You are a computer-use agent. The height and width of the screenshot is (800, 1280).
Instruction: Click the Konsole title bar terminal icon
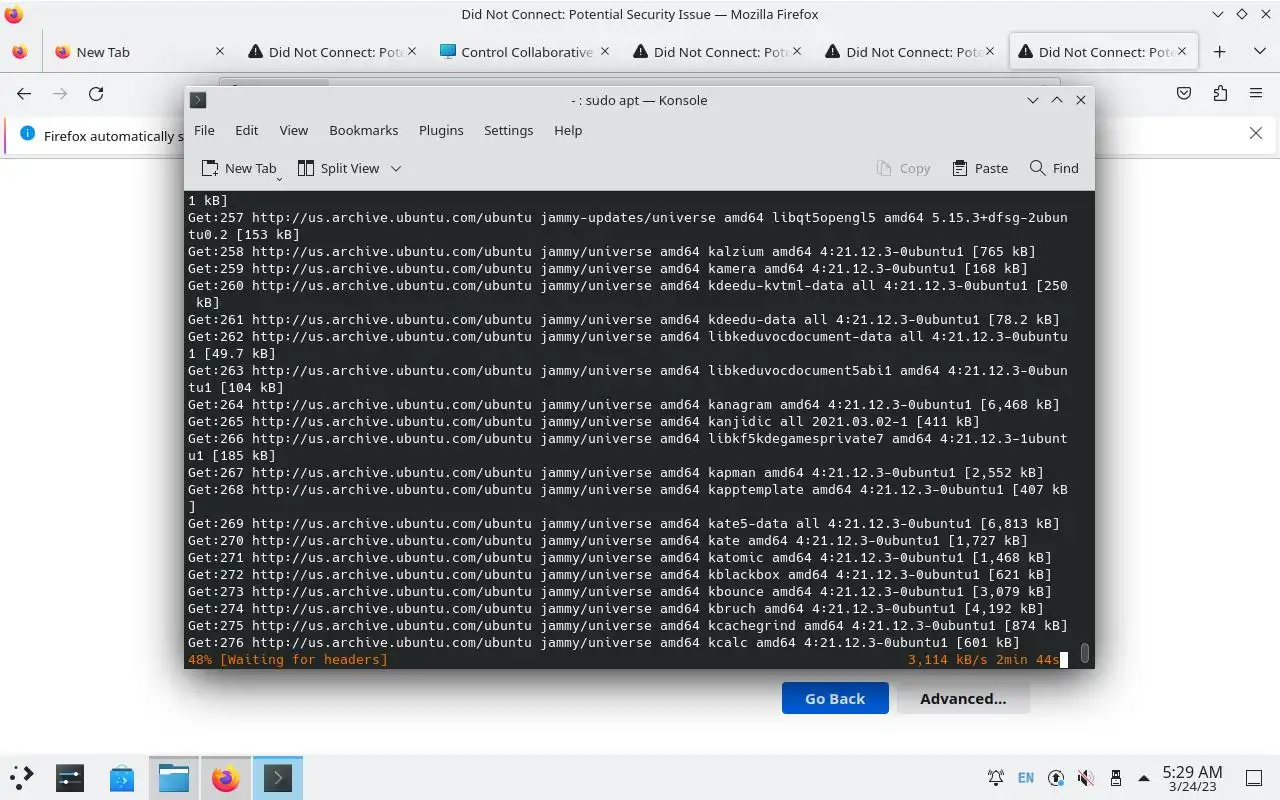point(198,100)
